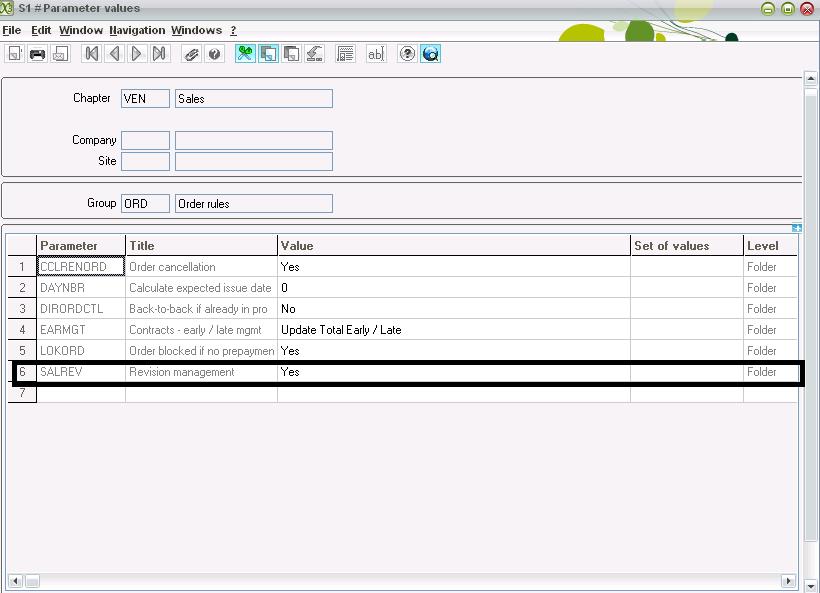Click the Revision management title cell
Screen dimensions: 820x593
201,372
